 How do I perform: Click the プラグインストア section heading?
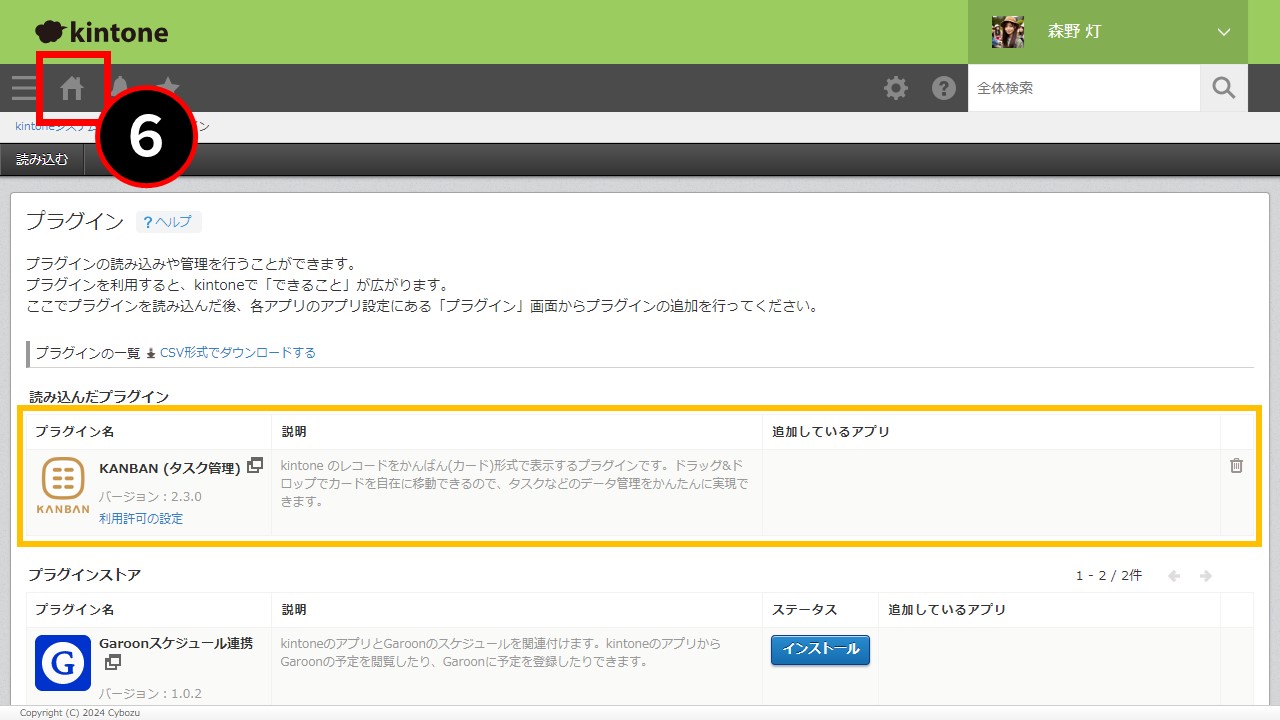[x=84, y=575]
